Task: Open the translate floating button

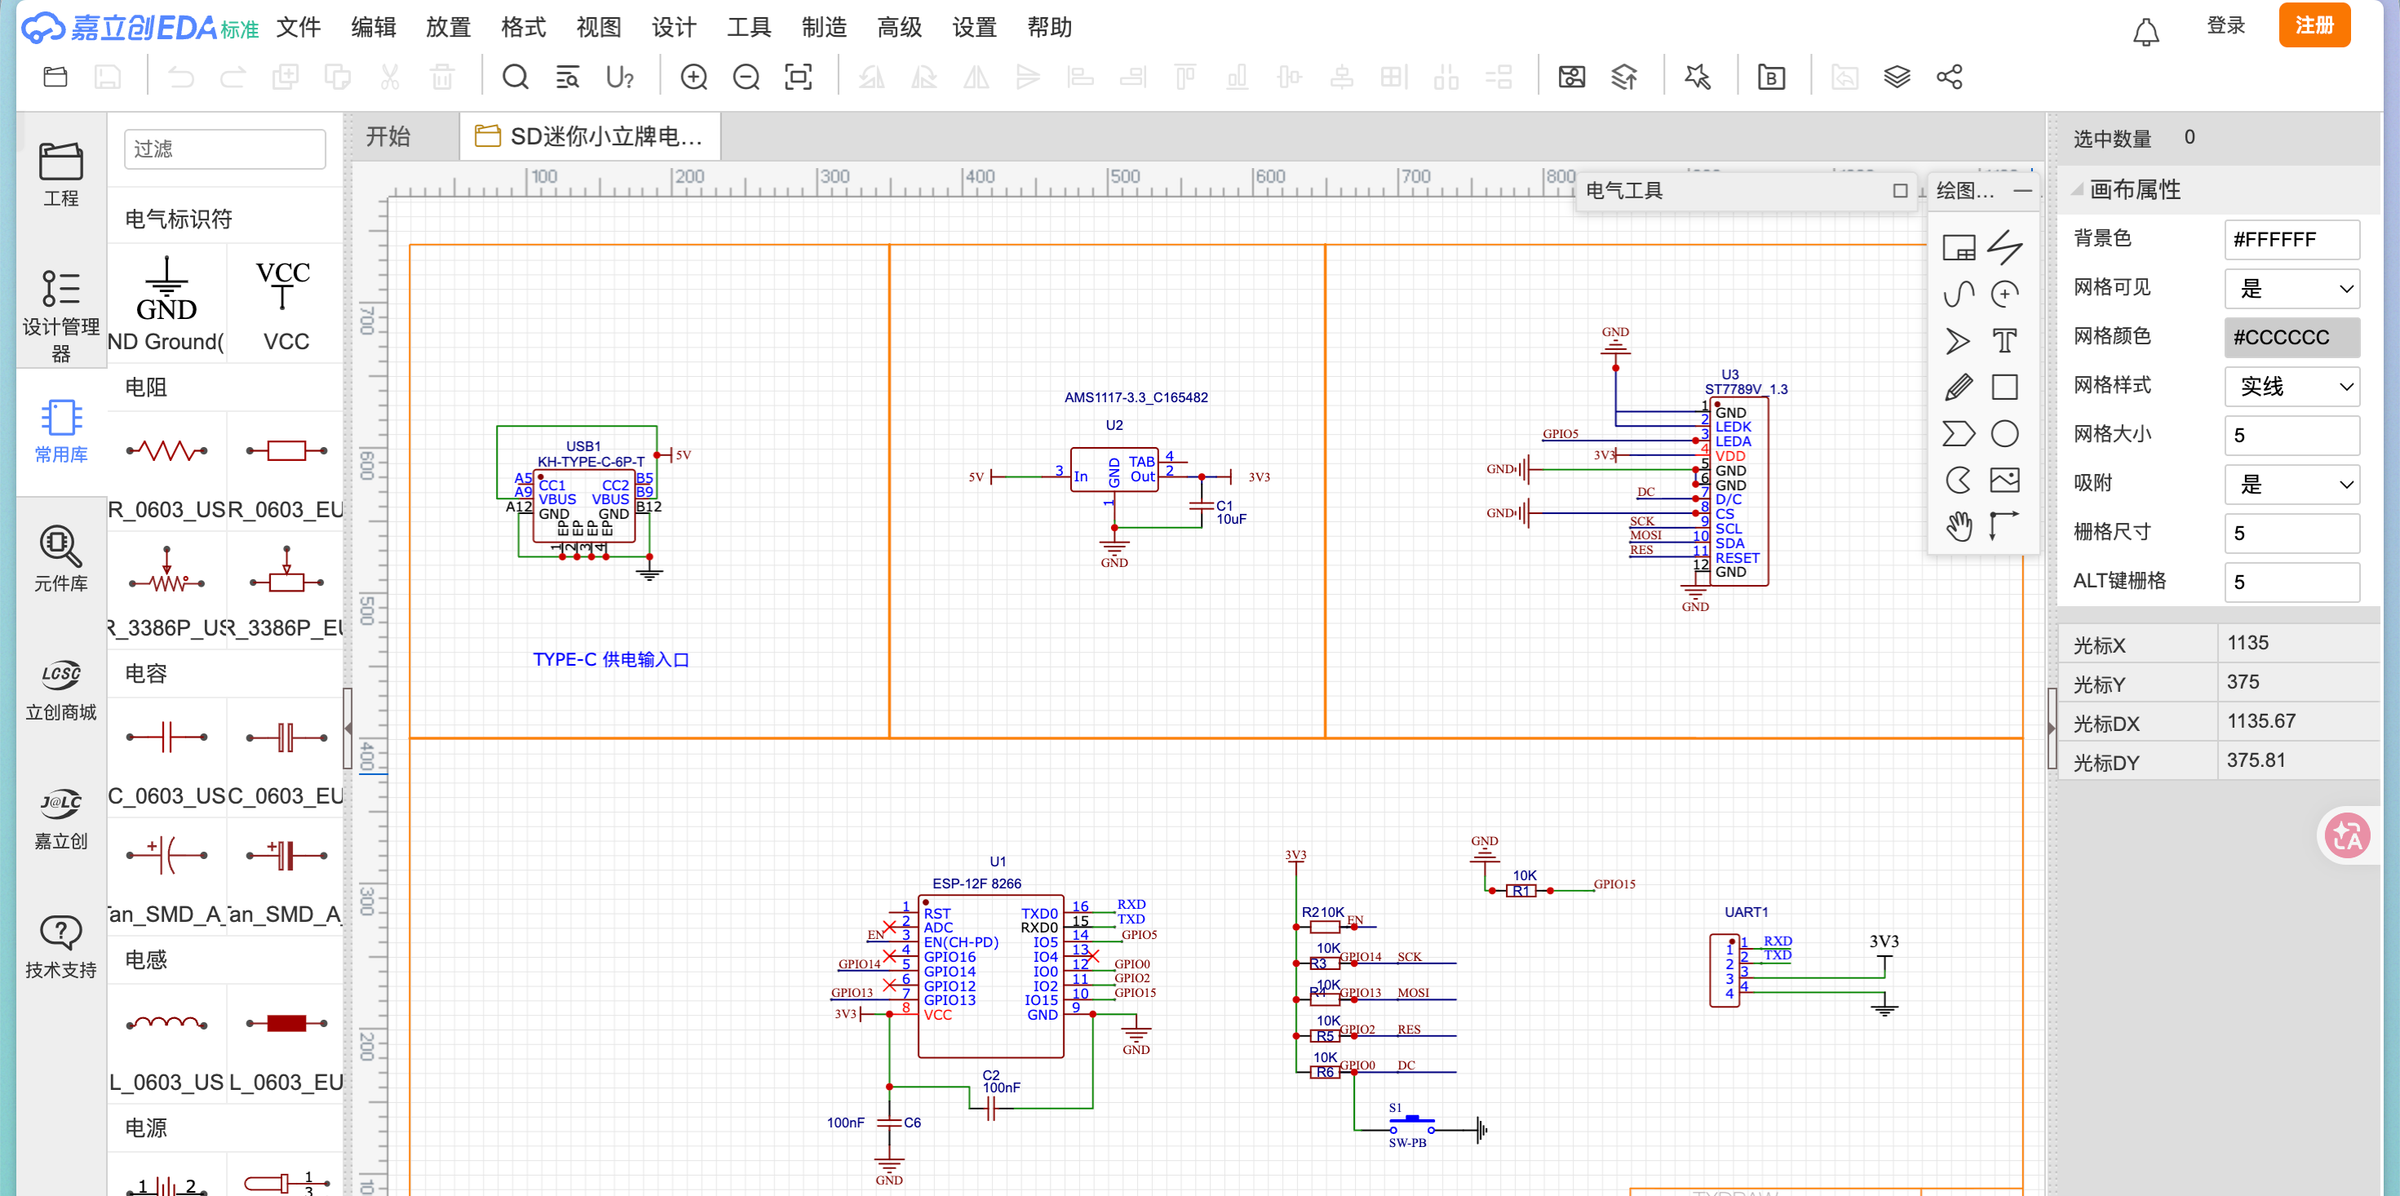Action: (x=2346, y=836)
